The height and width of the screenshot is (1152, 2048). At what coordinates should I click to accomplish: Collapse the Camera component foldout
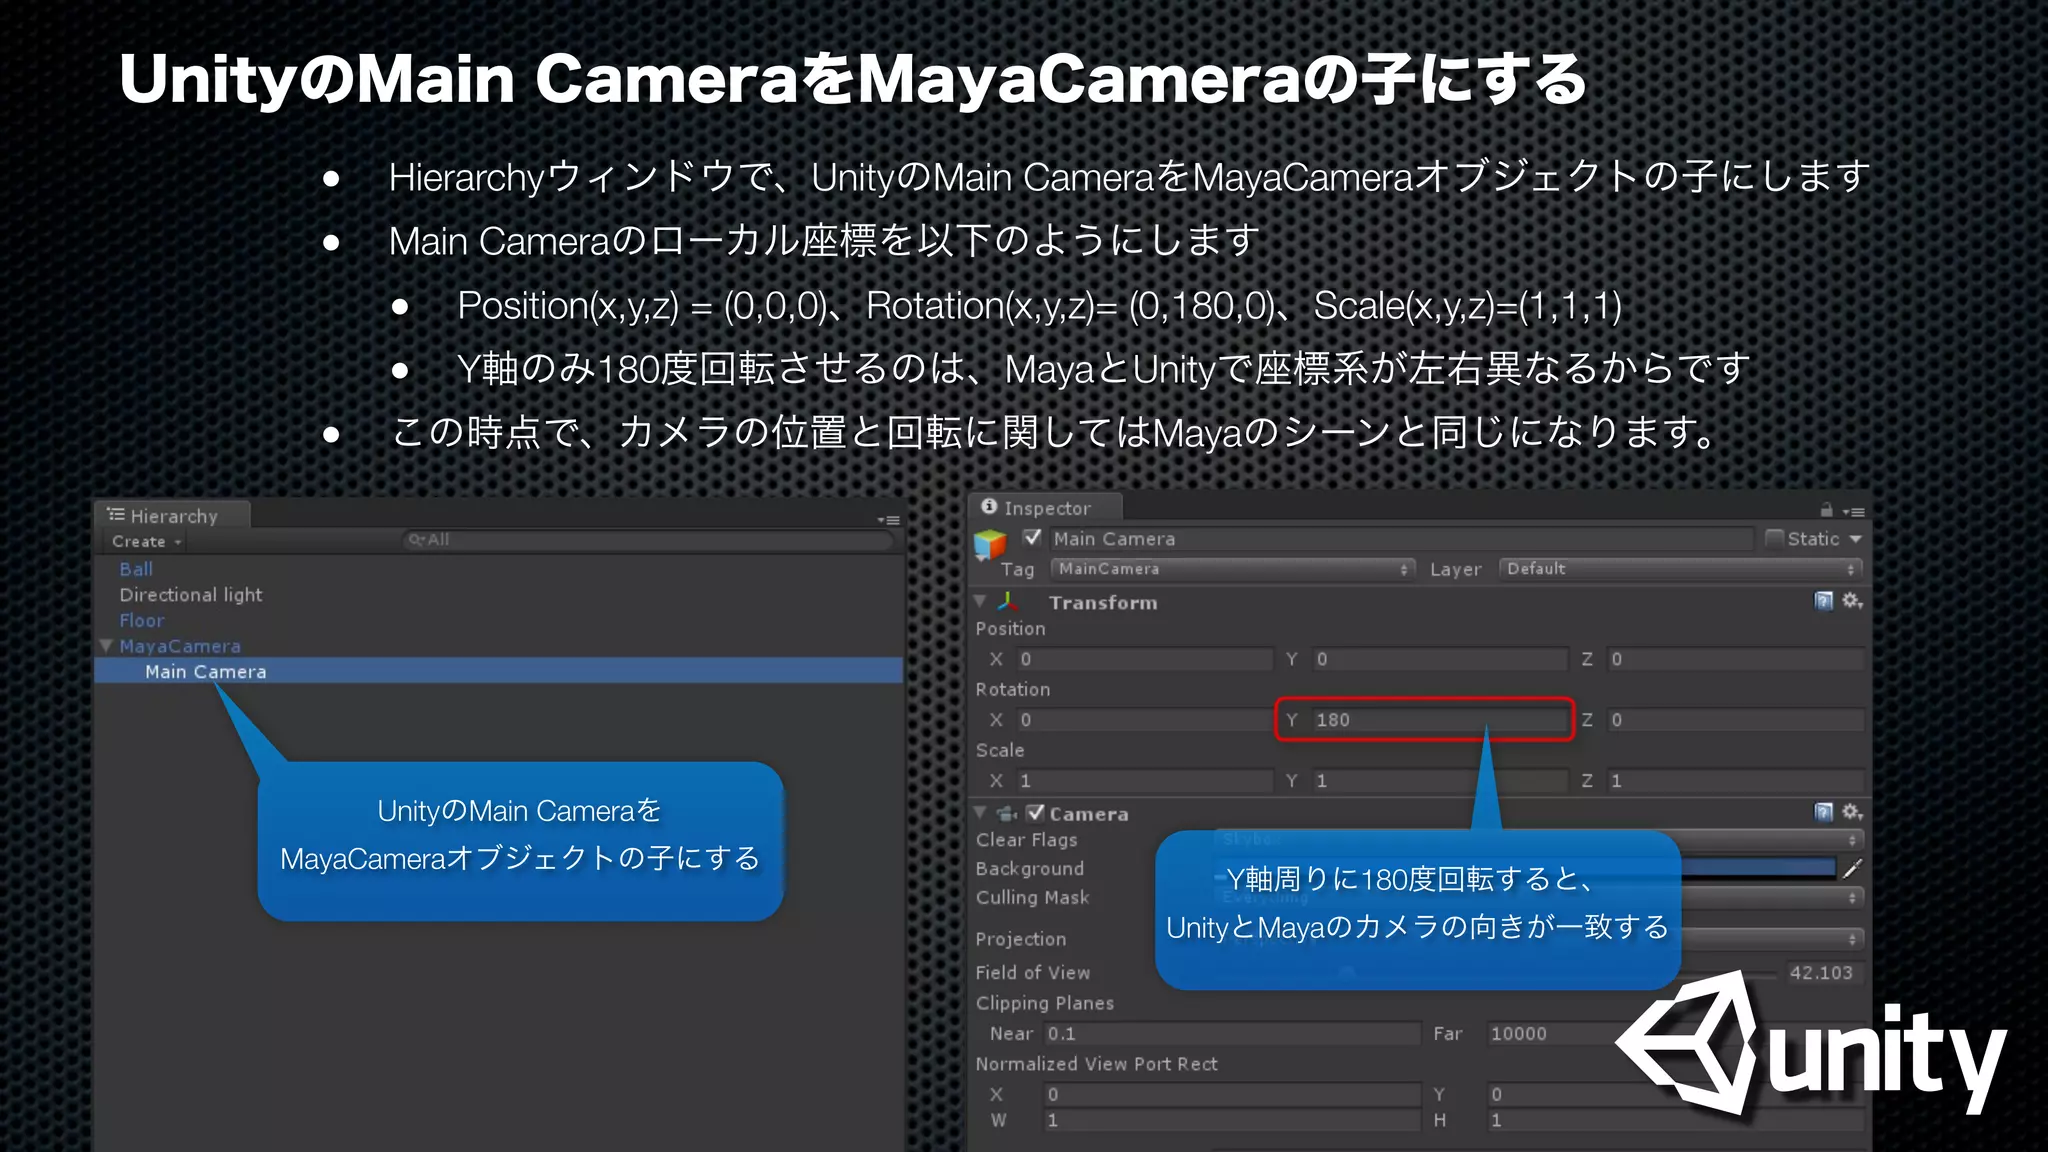pos(981,813)
